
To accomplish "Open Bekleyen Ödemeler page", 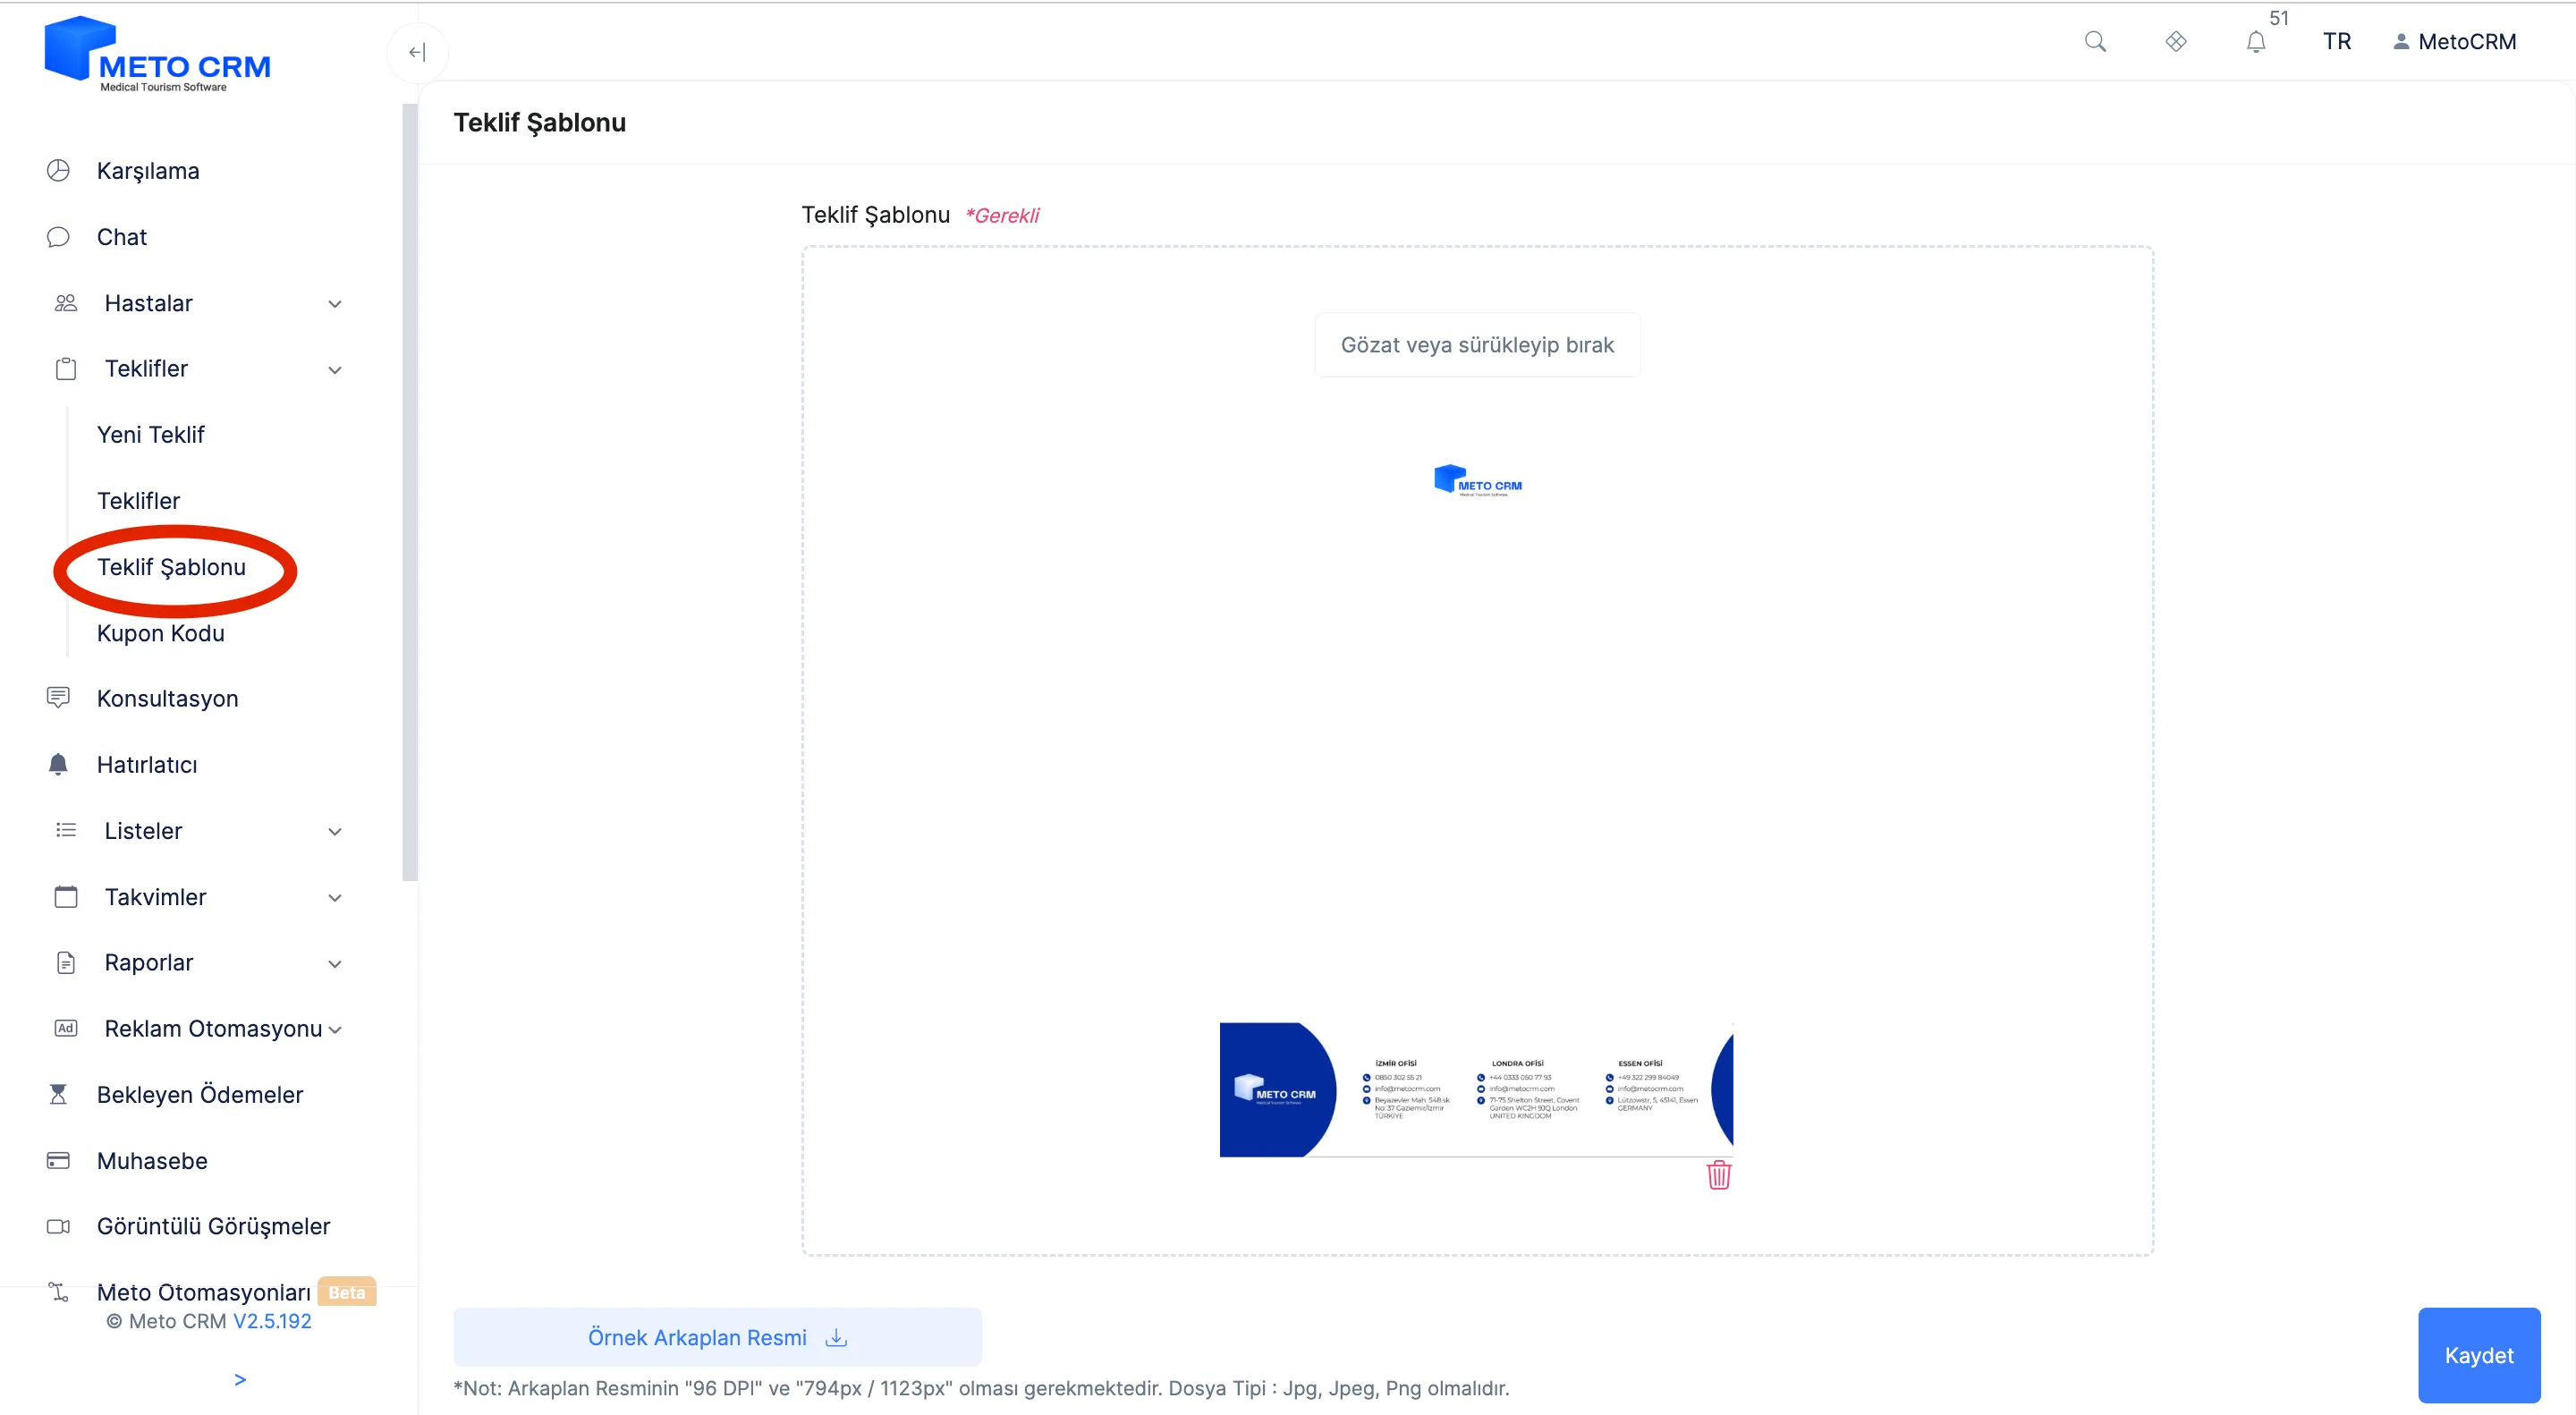I will point(200,1095).
